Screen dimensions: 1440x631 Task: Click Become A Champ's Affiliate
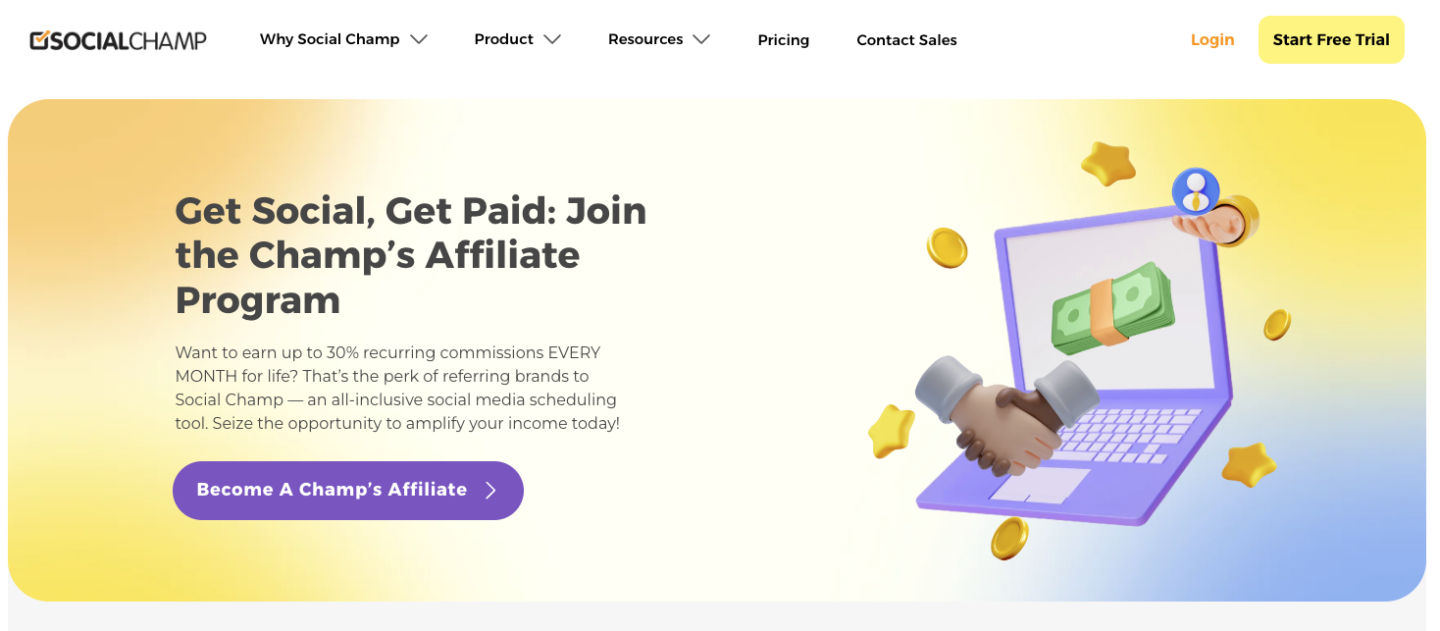[347, 490]
